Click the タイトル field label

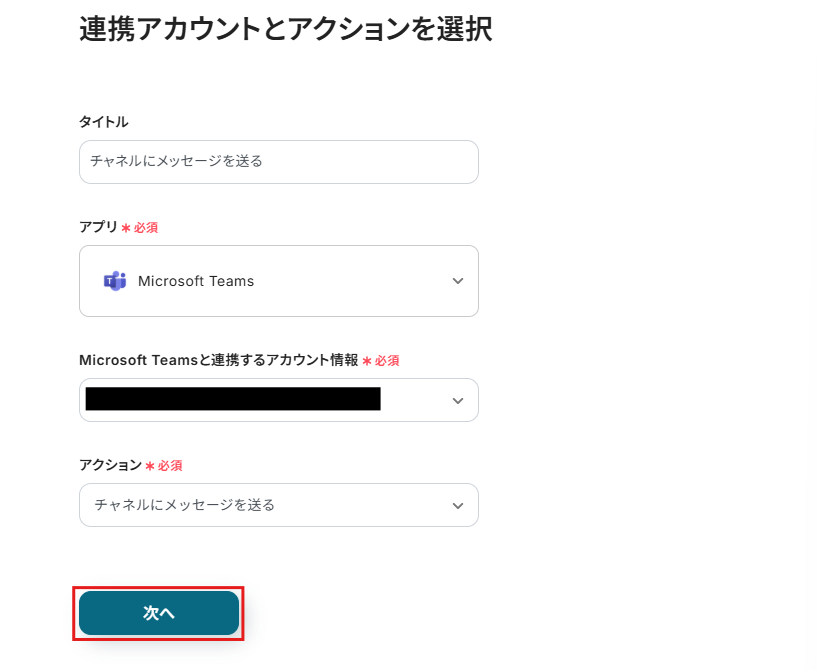pyautogui.click(x=103, y=122)
